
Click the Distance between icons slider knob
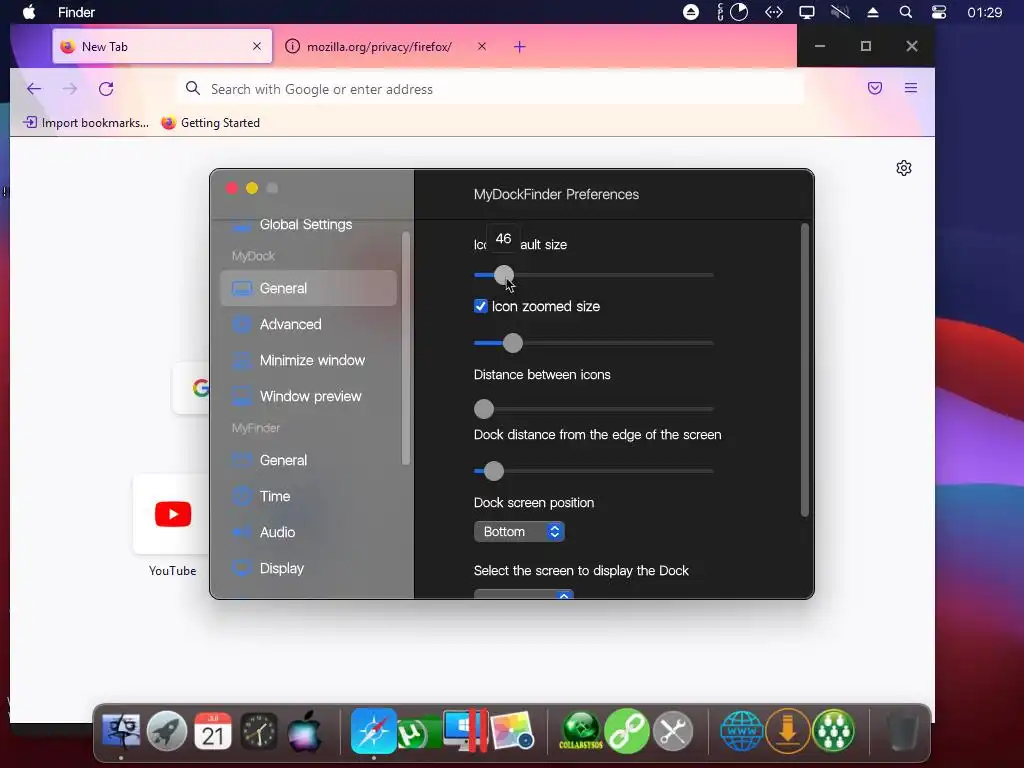click(484, 409)
